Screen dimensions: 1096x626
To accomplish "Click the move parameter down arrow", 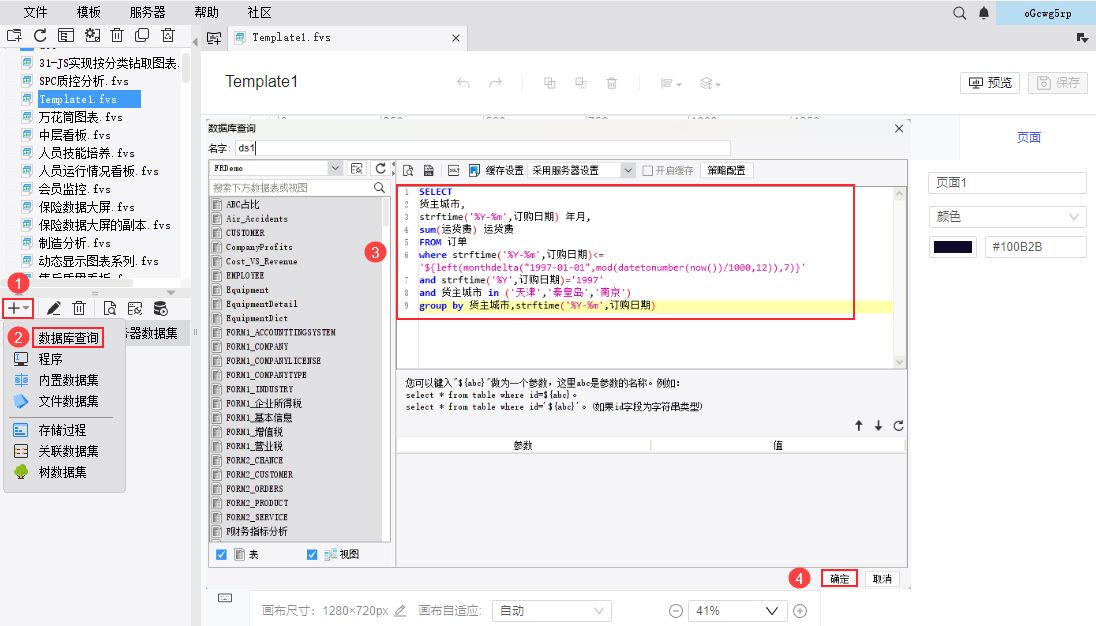I will coord(878,425).
